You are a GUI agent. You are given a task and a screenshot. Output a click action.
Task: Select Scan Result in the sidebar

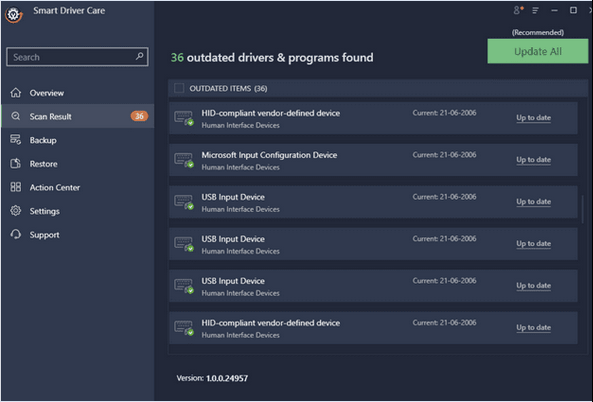(78, 116)
